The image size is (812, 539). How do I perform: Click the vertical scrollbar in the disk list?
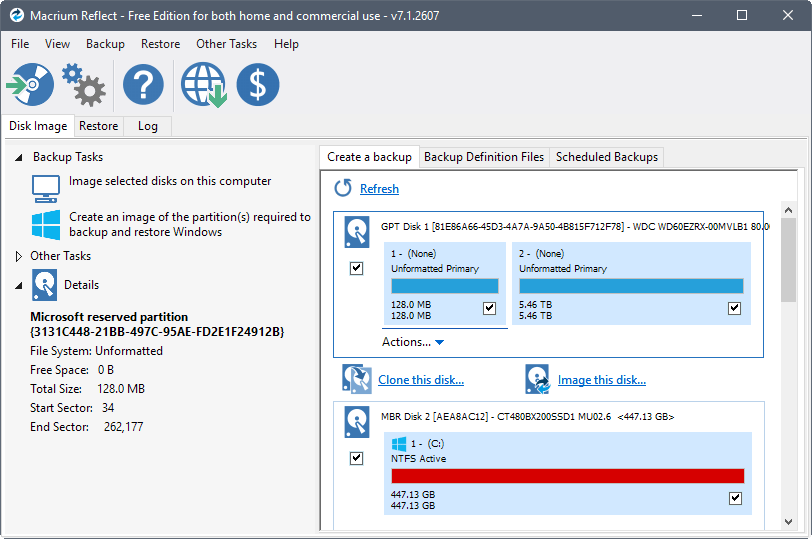click(789, 260)
